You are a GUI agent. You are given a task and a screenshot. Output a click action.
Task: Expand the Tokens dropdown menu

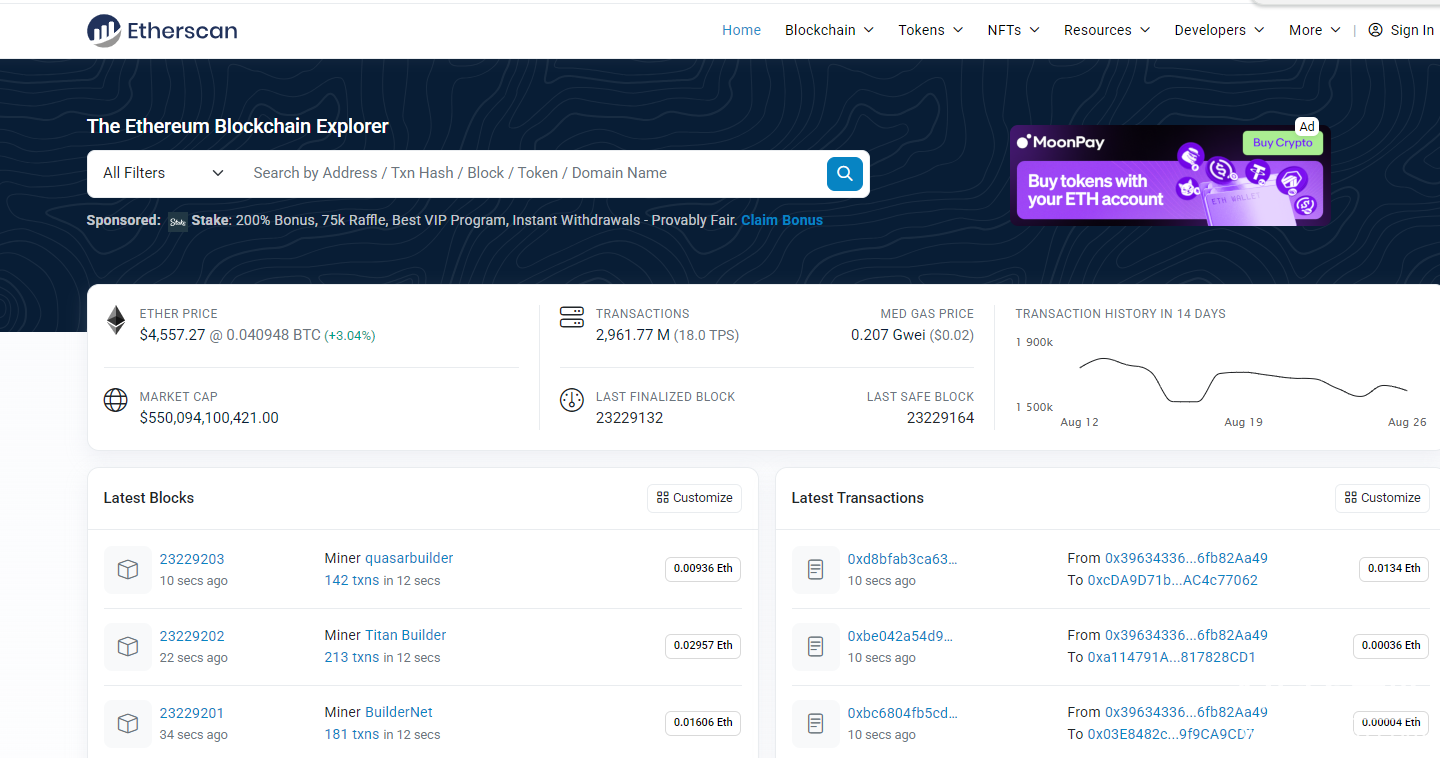(x=930, y=30)
